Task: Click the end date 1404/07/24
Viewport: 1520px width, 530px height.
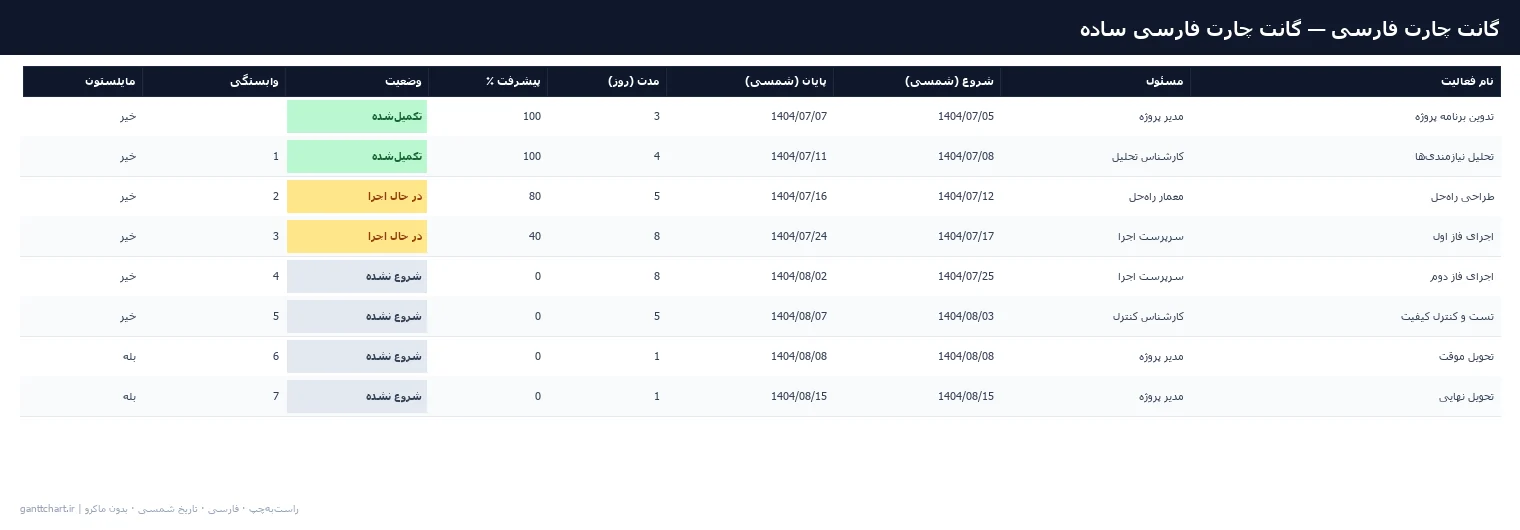Action: 799,237
